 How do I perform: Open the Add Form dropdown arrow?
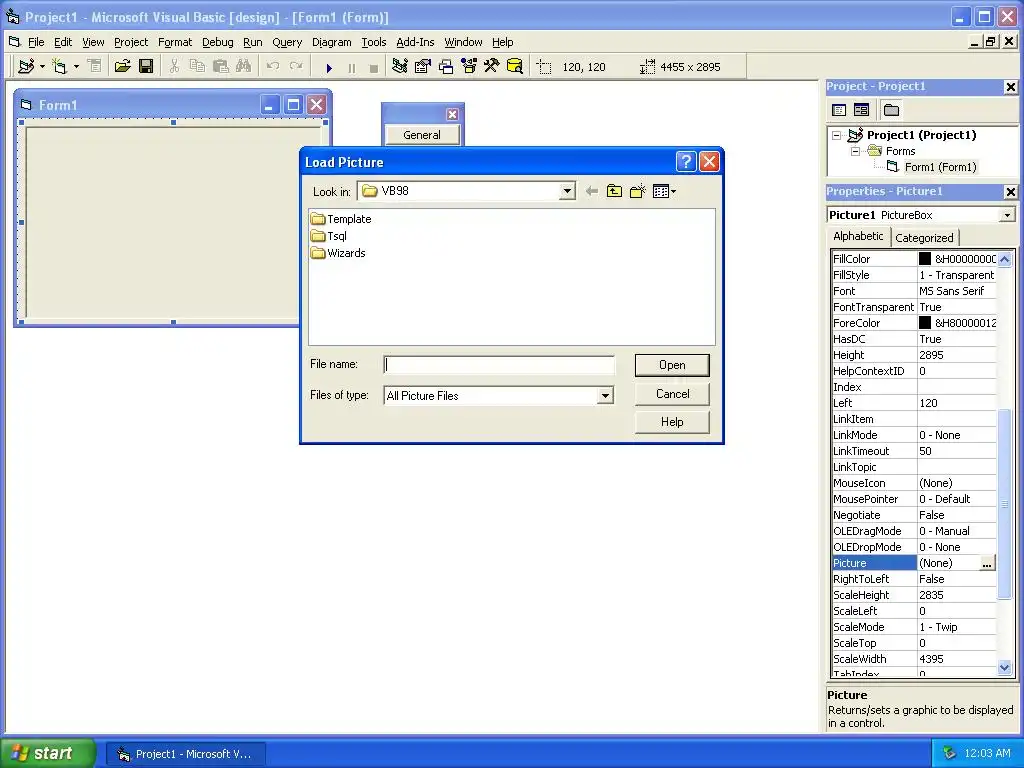pos(76,67)
